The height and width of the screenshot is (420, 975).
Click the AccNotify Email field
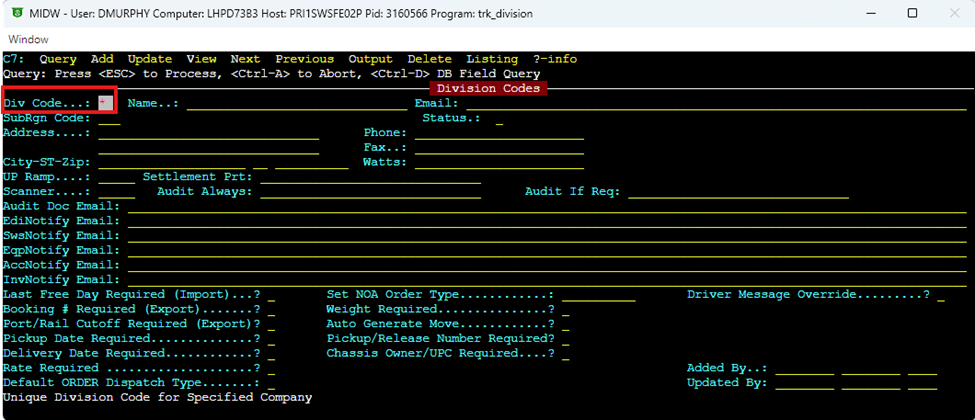tap(547, 265)
